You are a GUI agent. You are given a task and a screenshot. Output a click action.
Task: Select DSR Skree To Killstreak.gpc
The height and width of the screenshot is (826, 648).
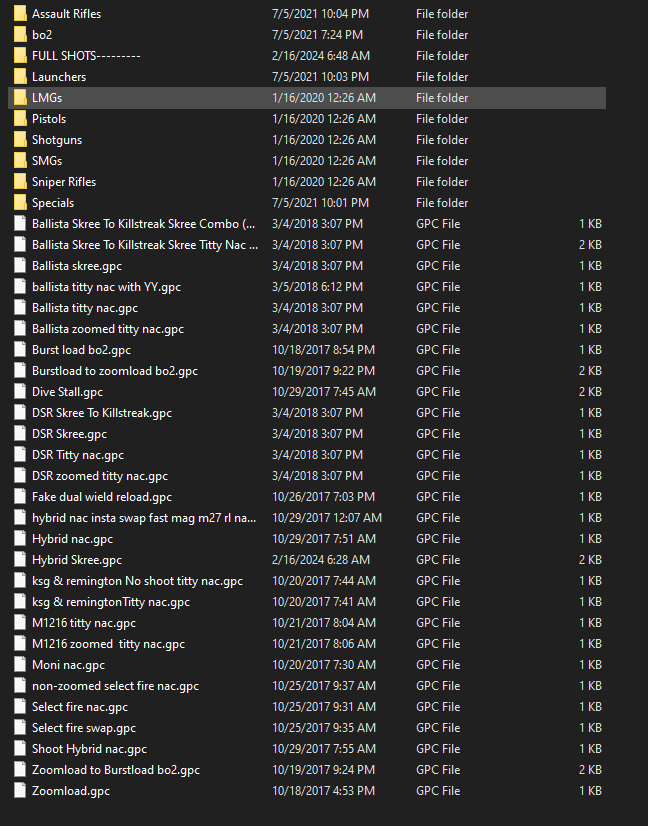[x=102, y=413]
